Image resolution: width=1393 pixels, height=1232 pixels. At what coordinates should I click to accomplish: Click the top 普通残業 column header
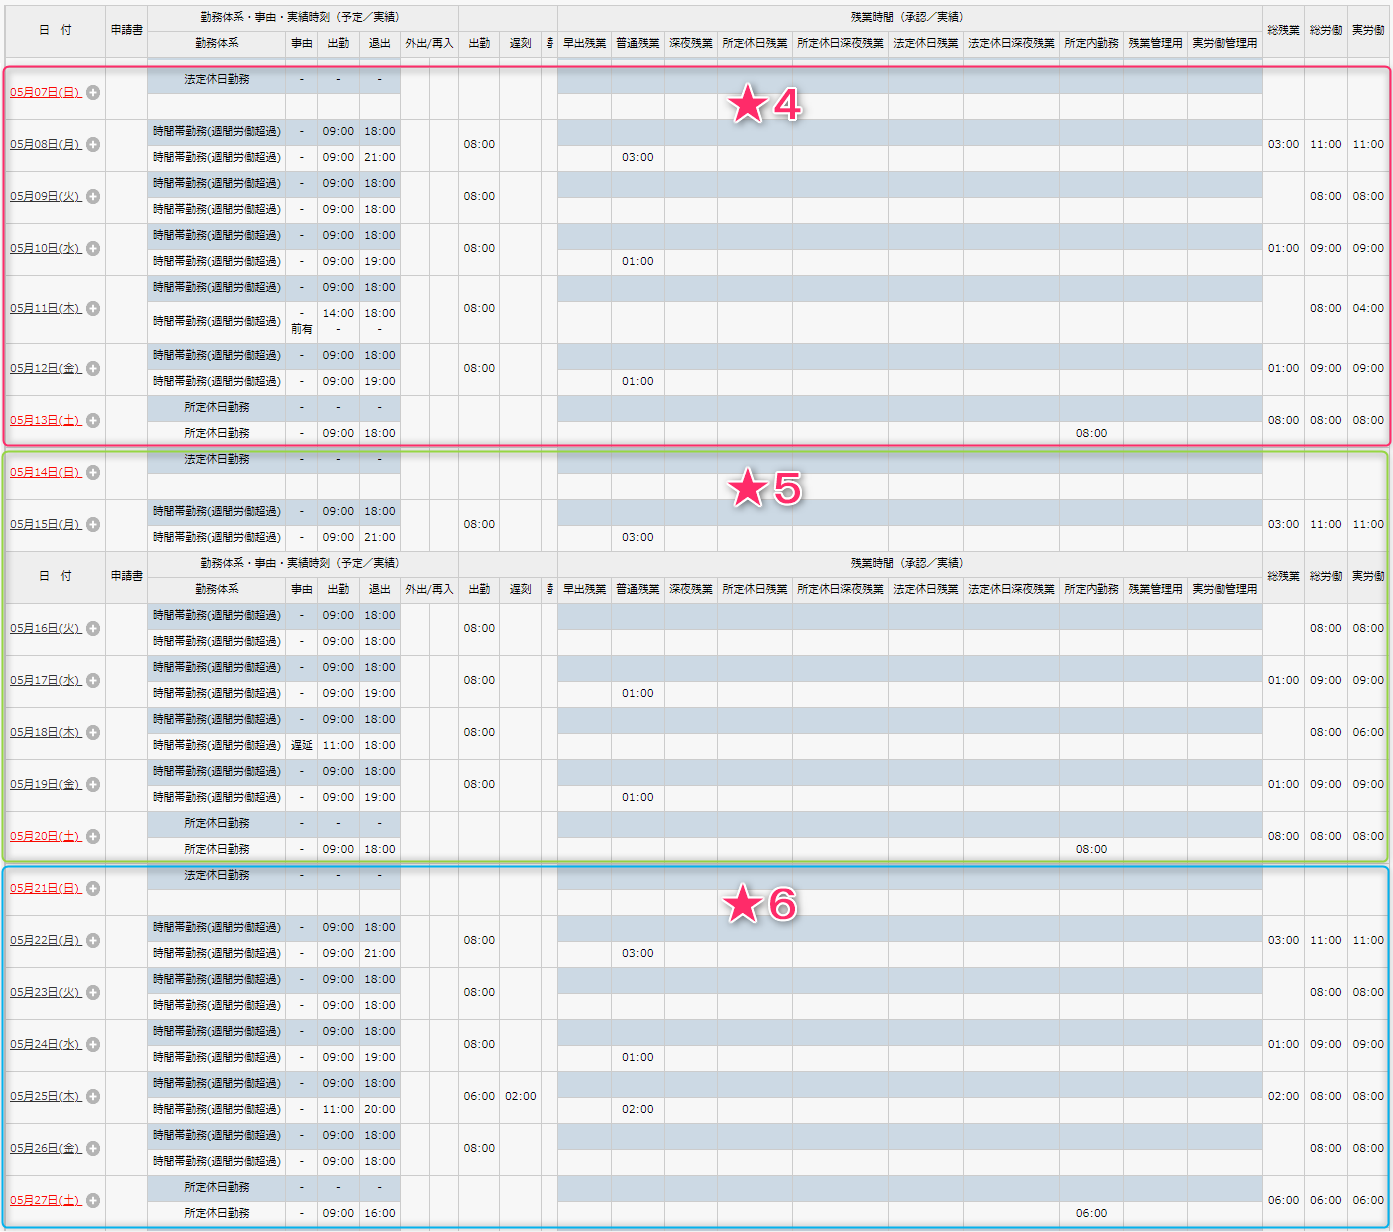[637, 43]
